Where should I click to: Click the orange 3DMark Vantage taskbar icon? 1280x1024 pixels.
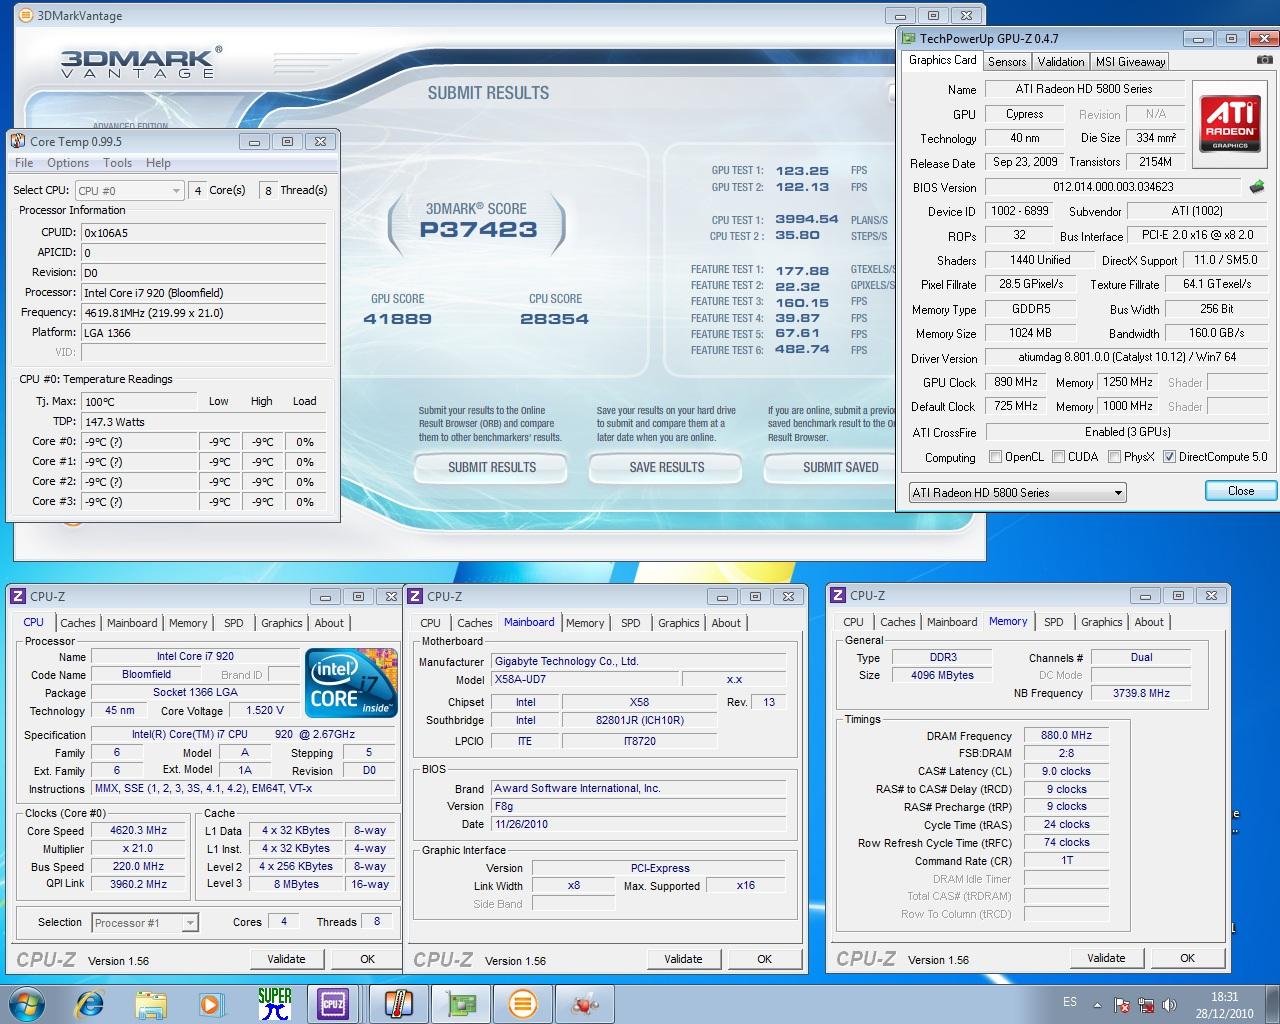(x=522, y=1003)
